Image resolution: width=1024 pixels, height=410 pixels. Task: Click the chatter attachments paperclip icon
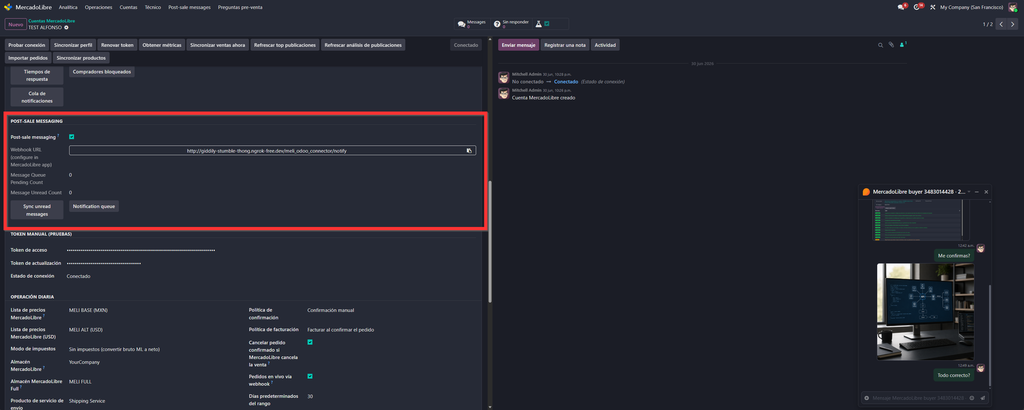(x=890, y=45)
